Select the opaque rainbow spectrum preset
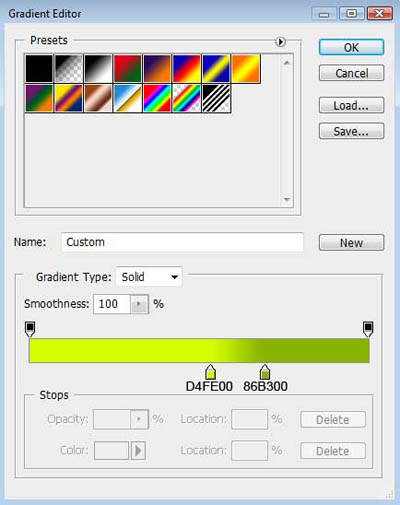 click(x=157, y=98)
